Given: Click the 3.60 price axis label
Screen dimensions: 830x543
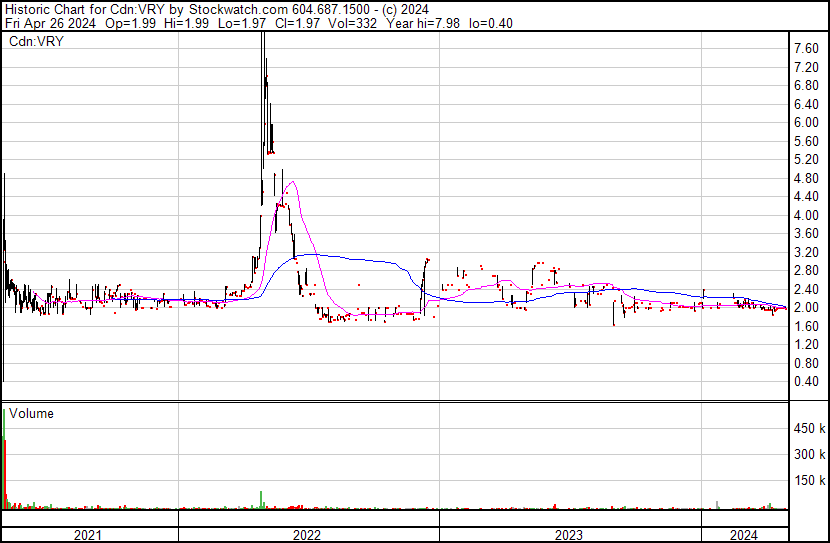Looking at the screenshot, I should pos(806,233).
